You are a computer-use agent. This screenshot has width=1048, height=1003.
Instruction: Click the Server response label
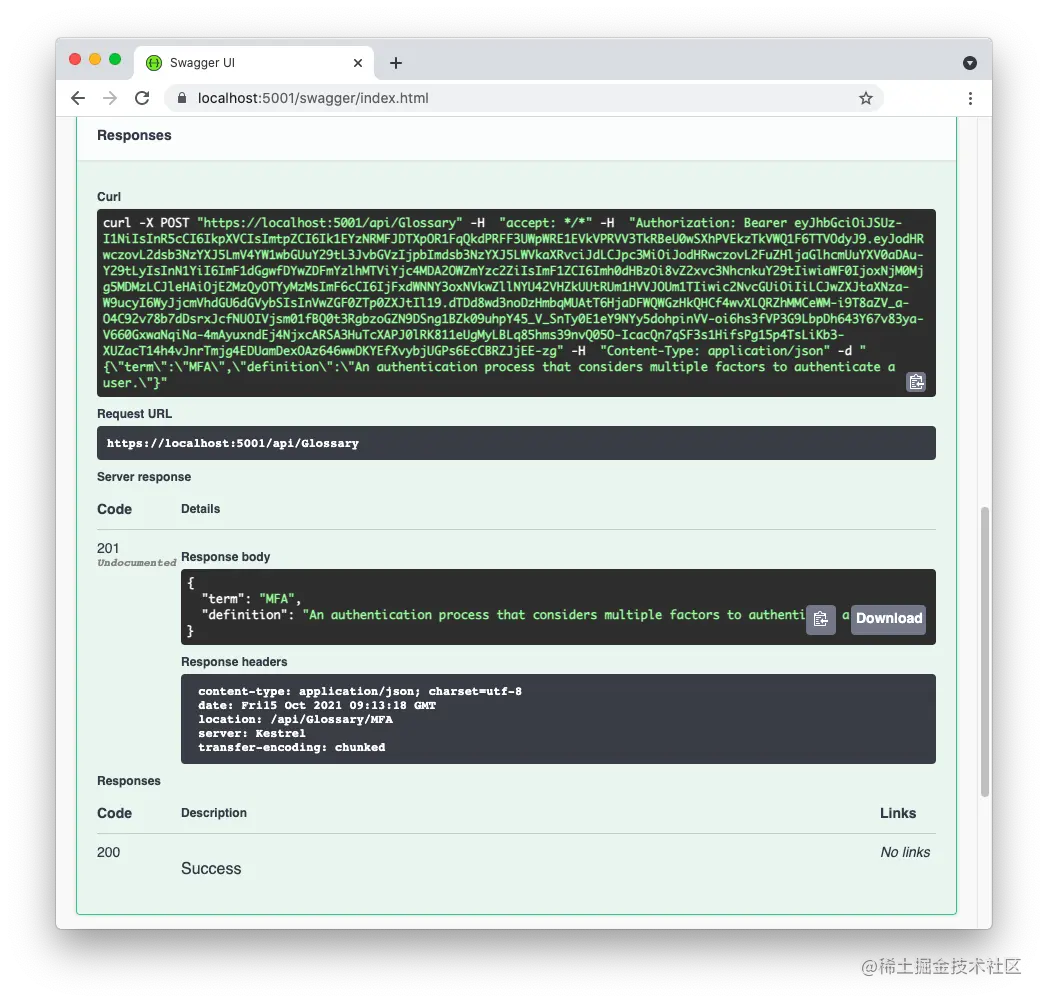click(144, 476)
